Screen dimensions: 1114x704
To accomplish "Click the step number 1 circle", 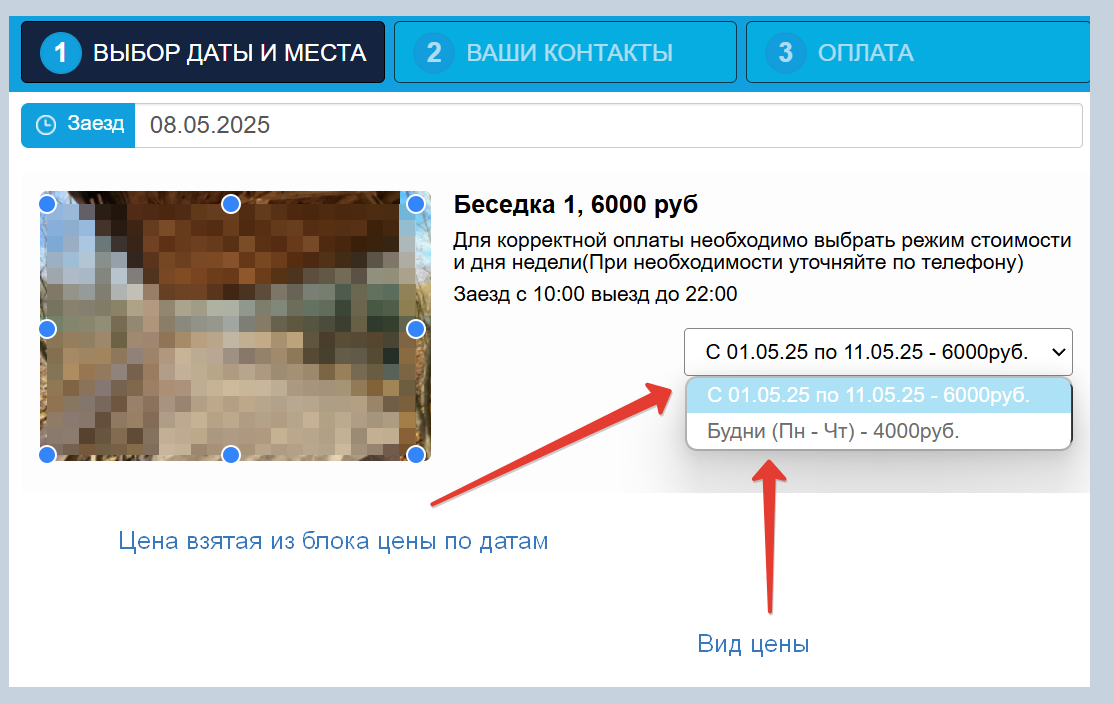I will tap(60, 53).
